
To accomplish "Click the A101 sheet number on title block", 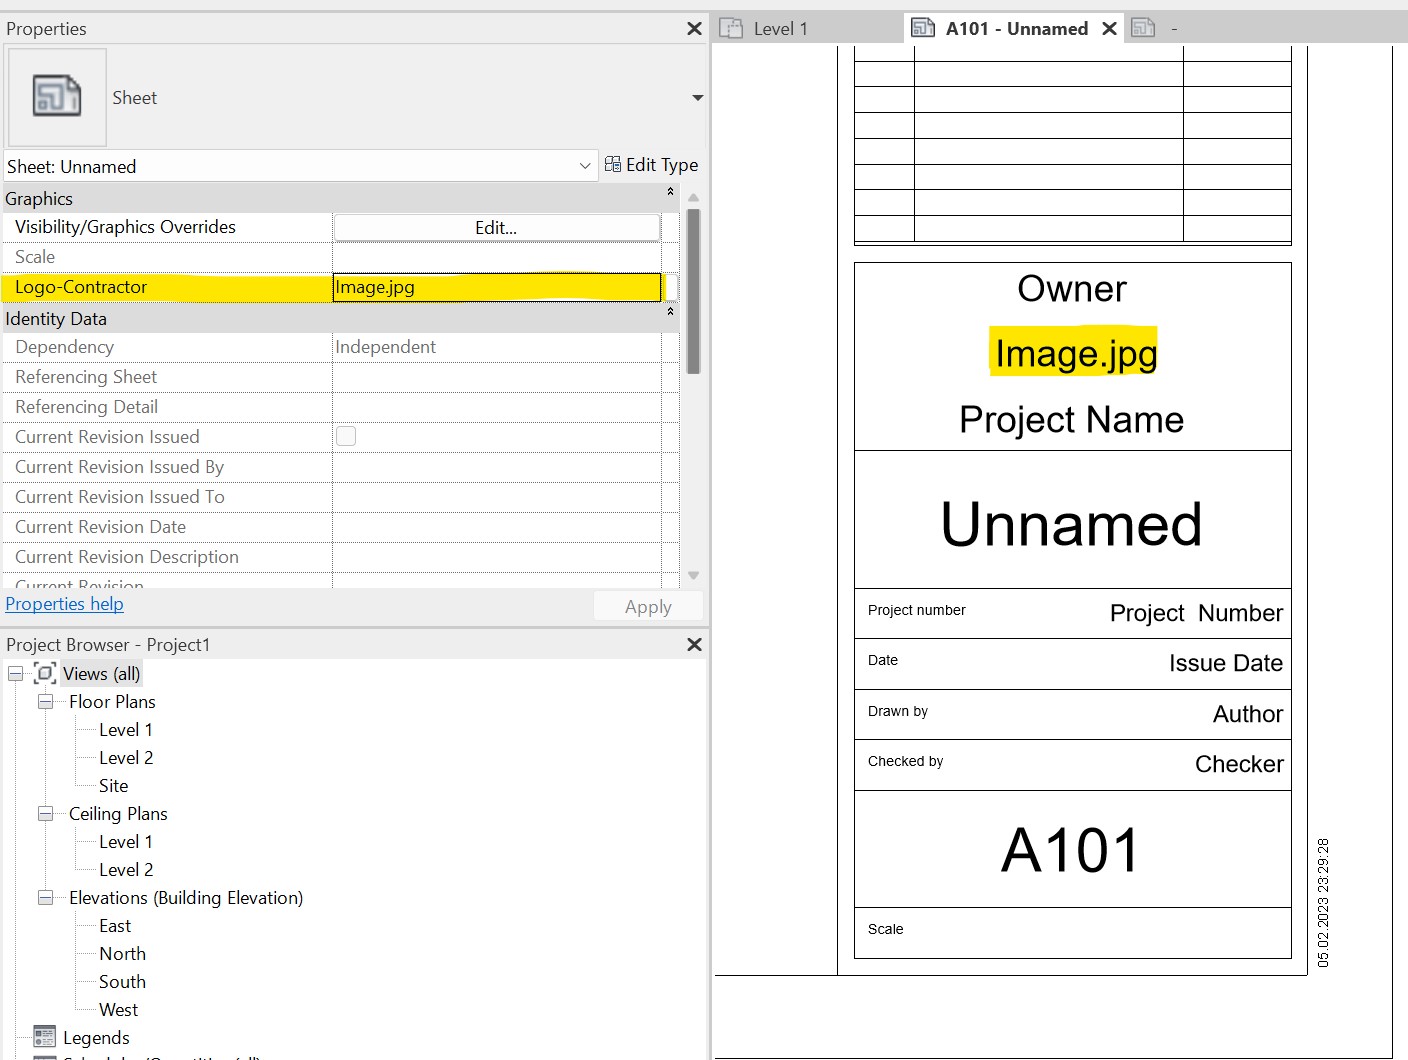I will click(1071, 850).
